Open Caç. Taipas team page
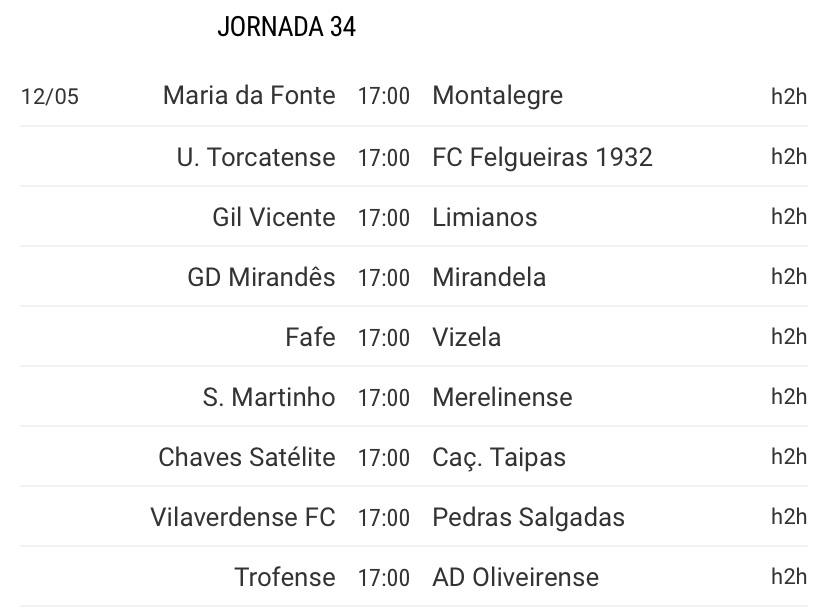This screenshot has width=828, height=611. pyautogui.click(x=499, y=458)
